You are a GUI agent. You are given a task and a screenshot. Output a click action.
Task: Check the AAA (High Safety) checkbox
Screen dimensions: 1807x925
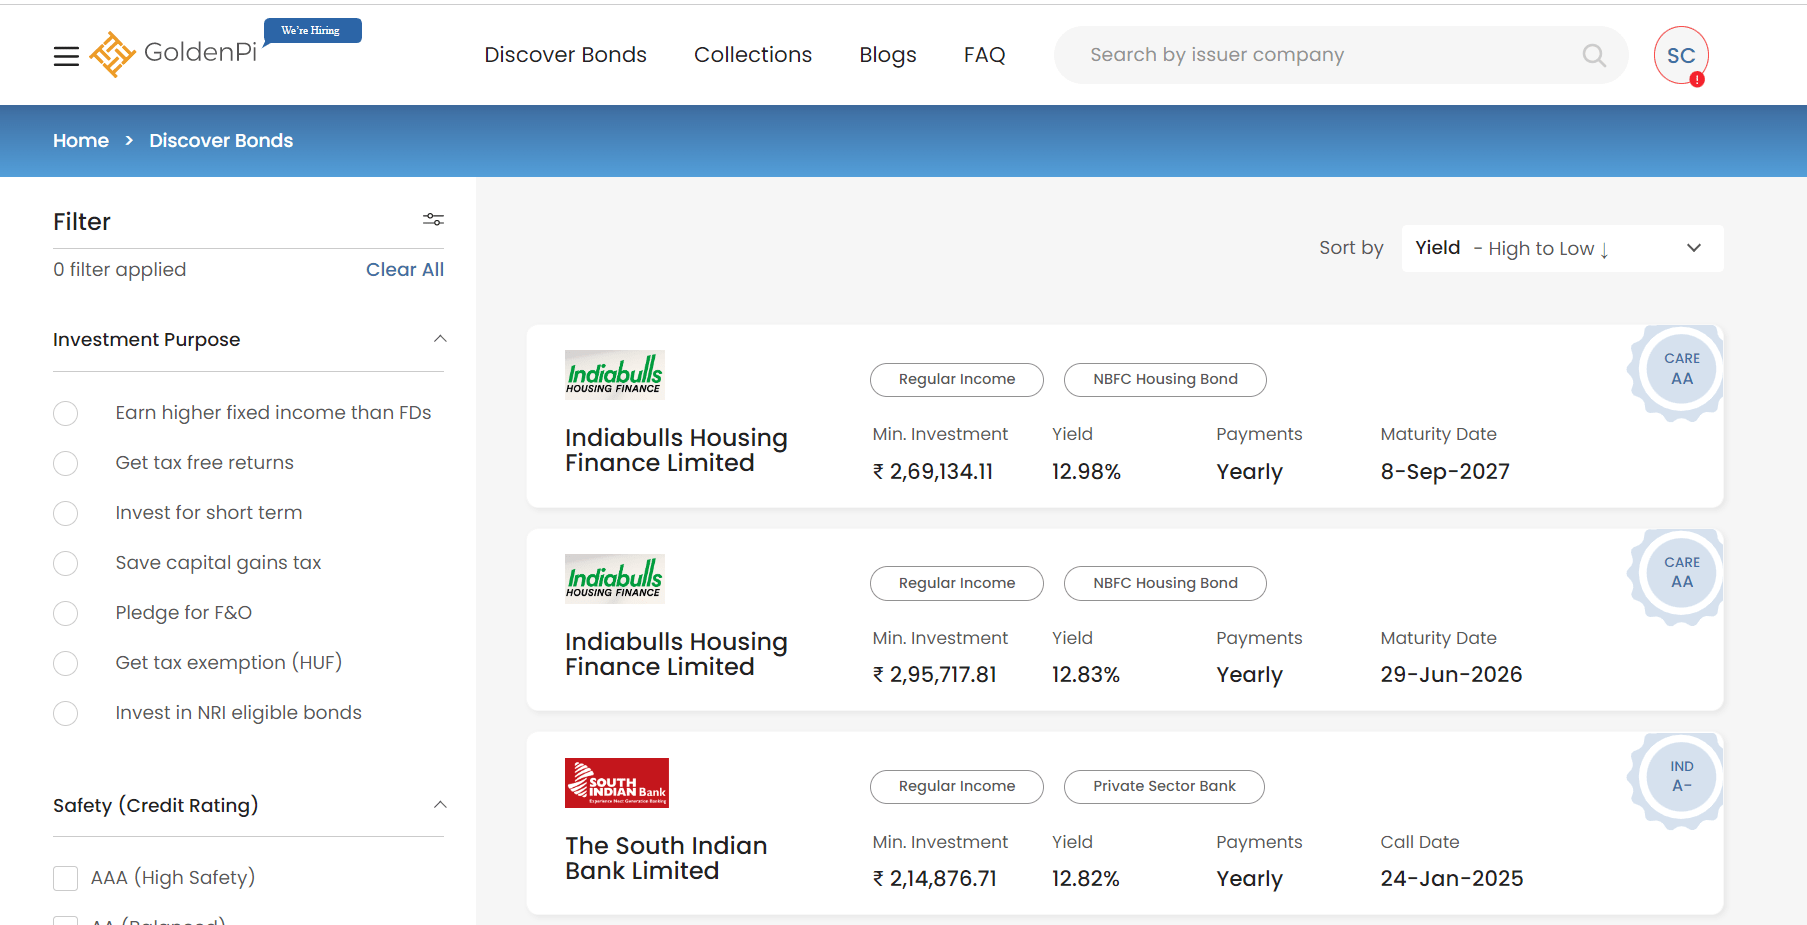(x=66, y=878)
